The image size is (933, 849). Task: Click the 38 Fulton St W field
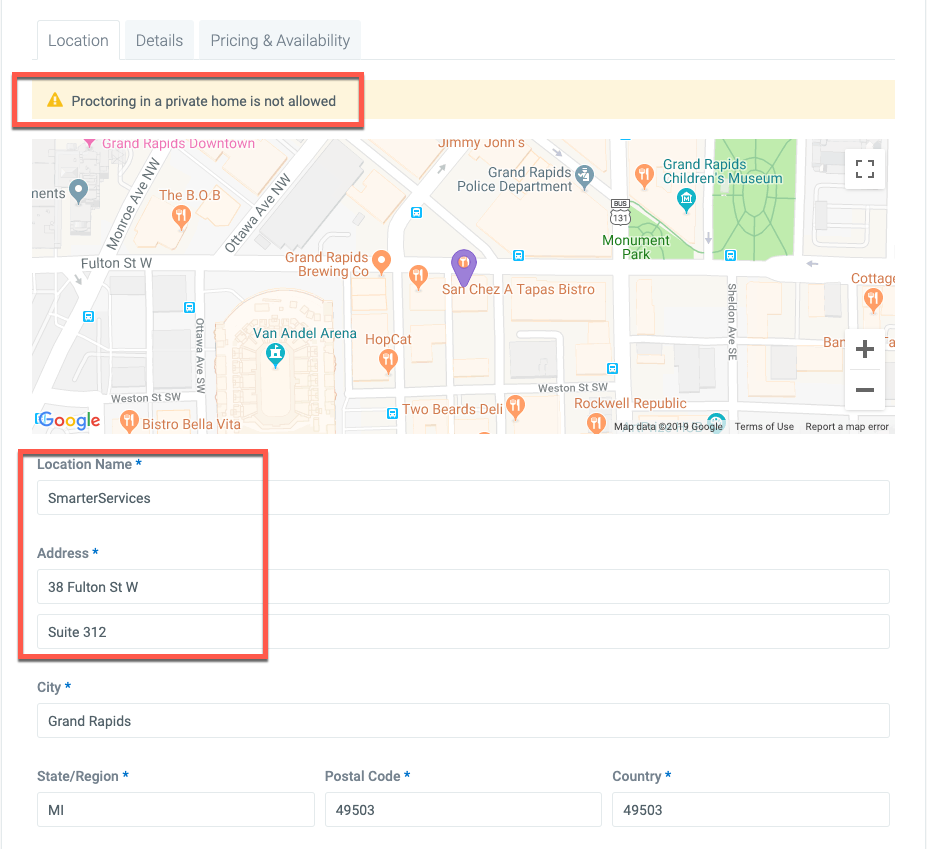(x=463, y=587)
